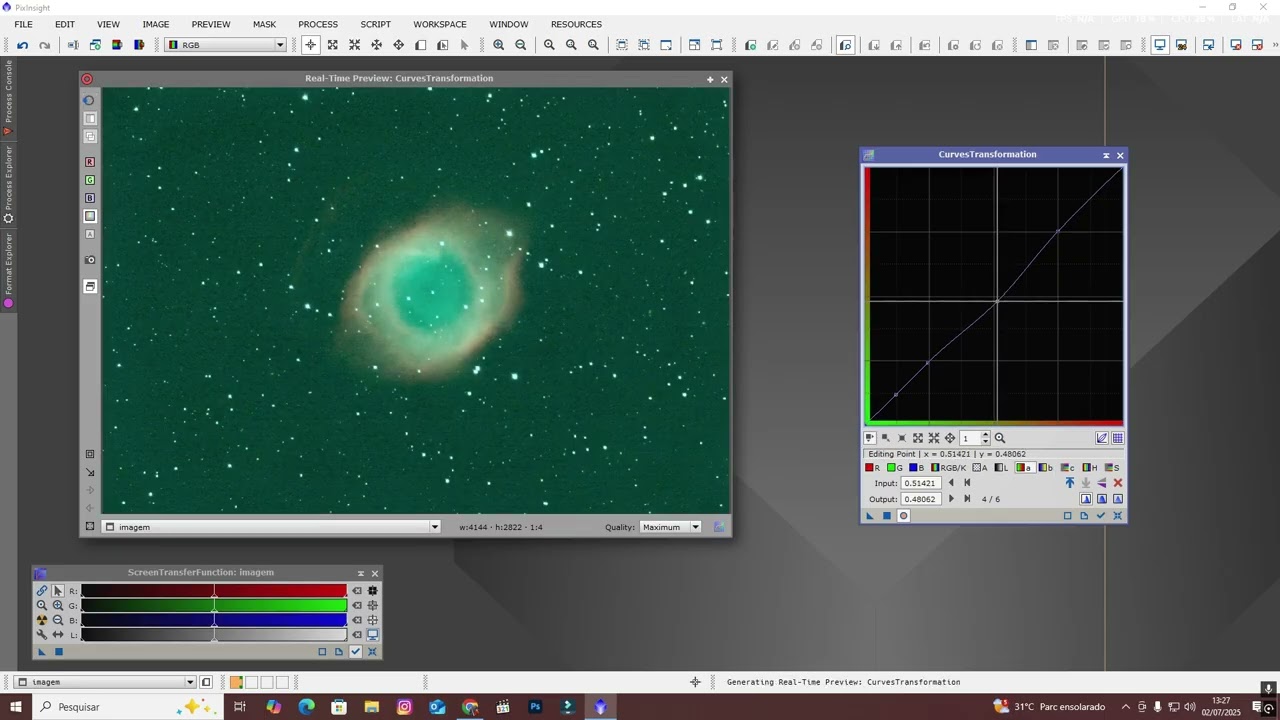Adjust the STF red channel midtones slider
Image resolution: width=1280 pixels, height=720 pixels.
pos(214,591)
